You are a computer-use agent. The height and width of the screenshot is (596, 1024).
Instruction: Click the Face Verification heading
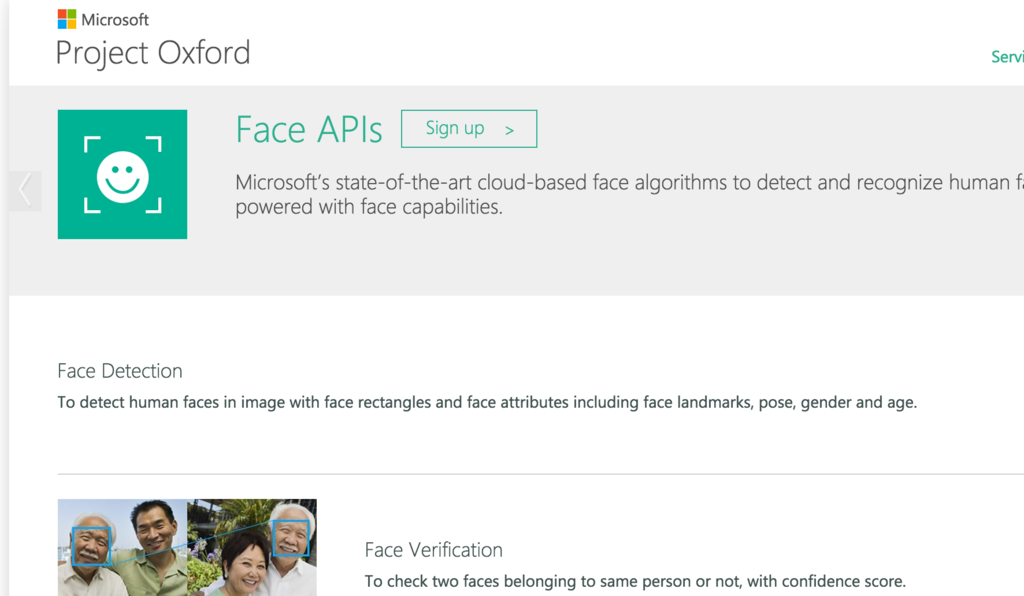(x=434, y=550)
